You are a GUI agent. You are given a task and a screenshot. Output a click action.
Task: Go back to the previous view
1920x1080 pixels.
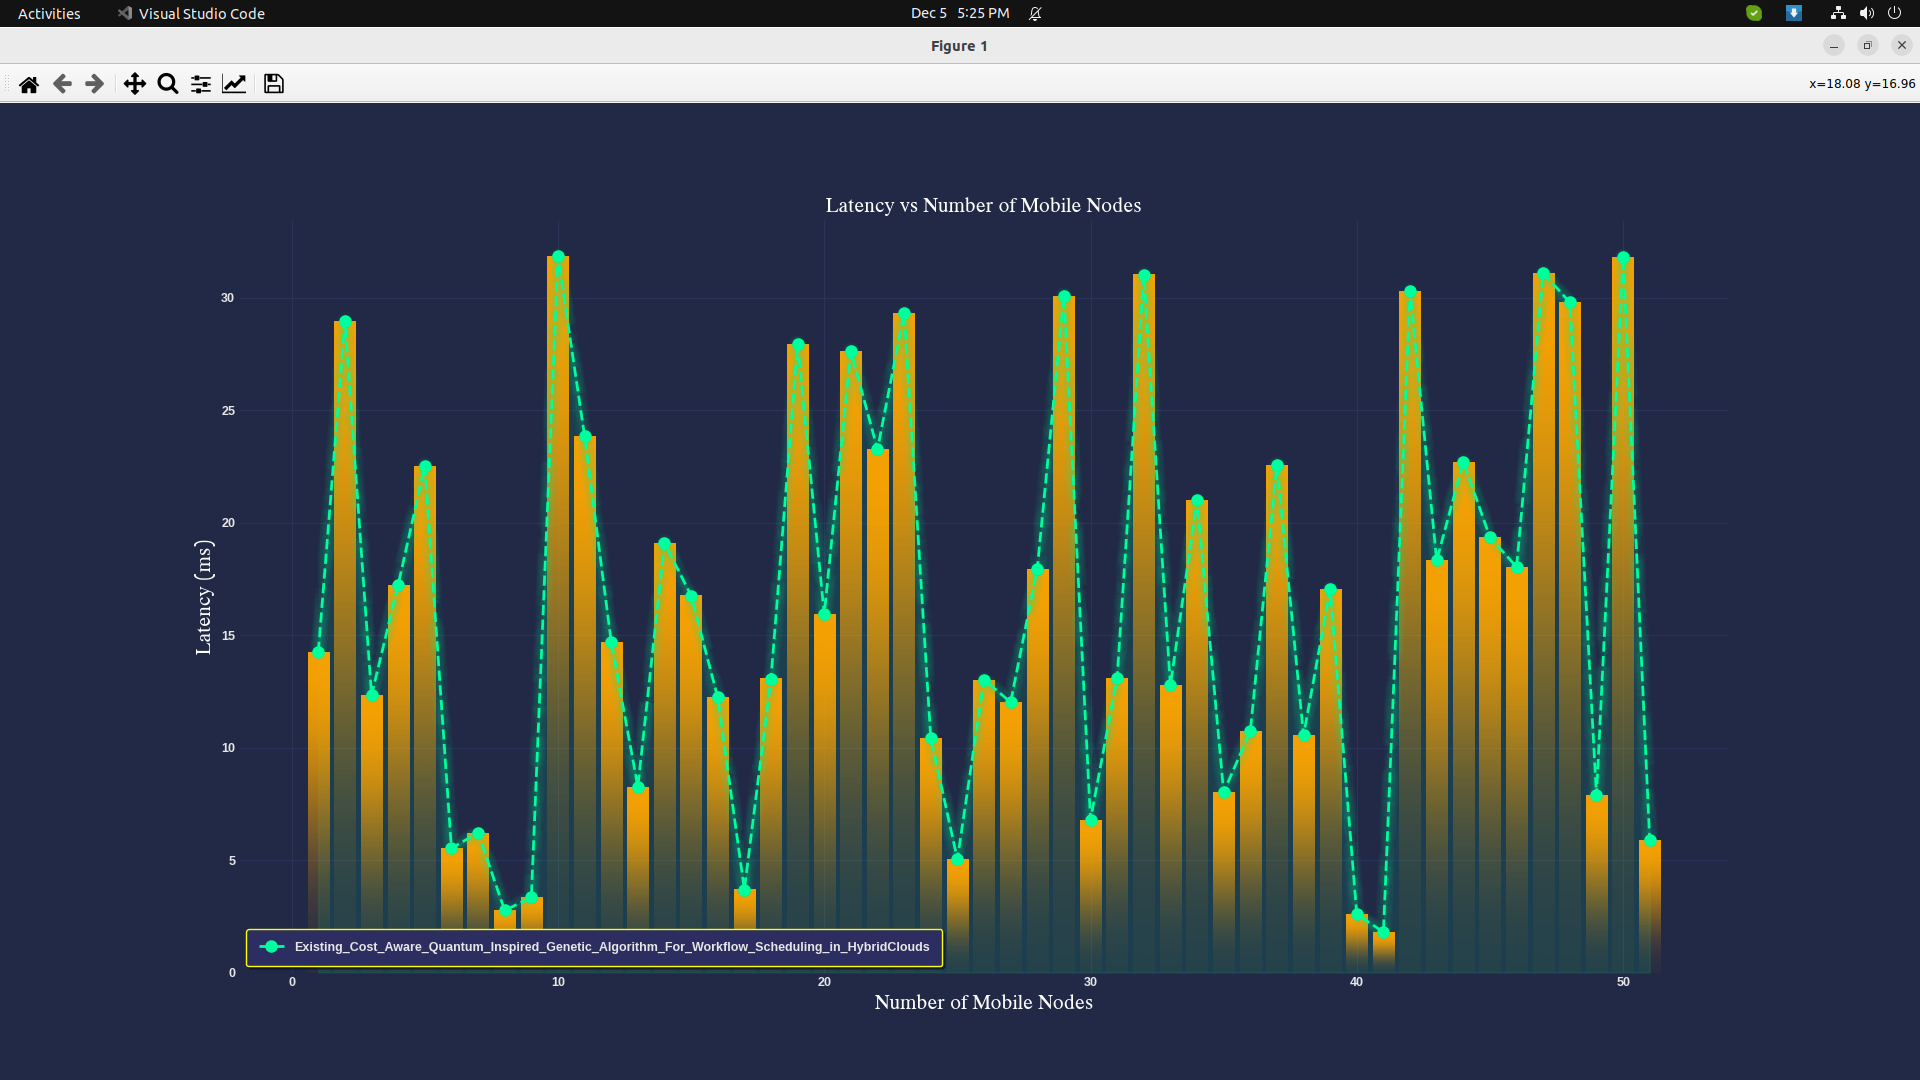click(62, 84)
